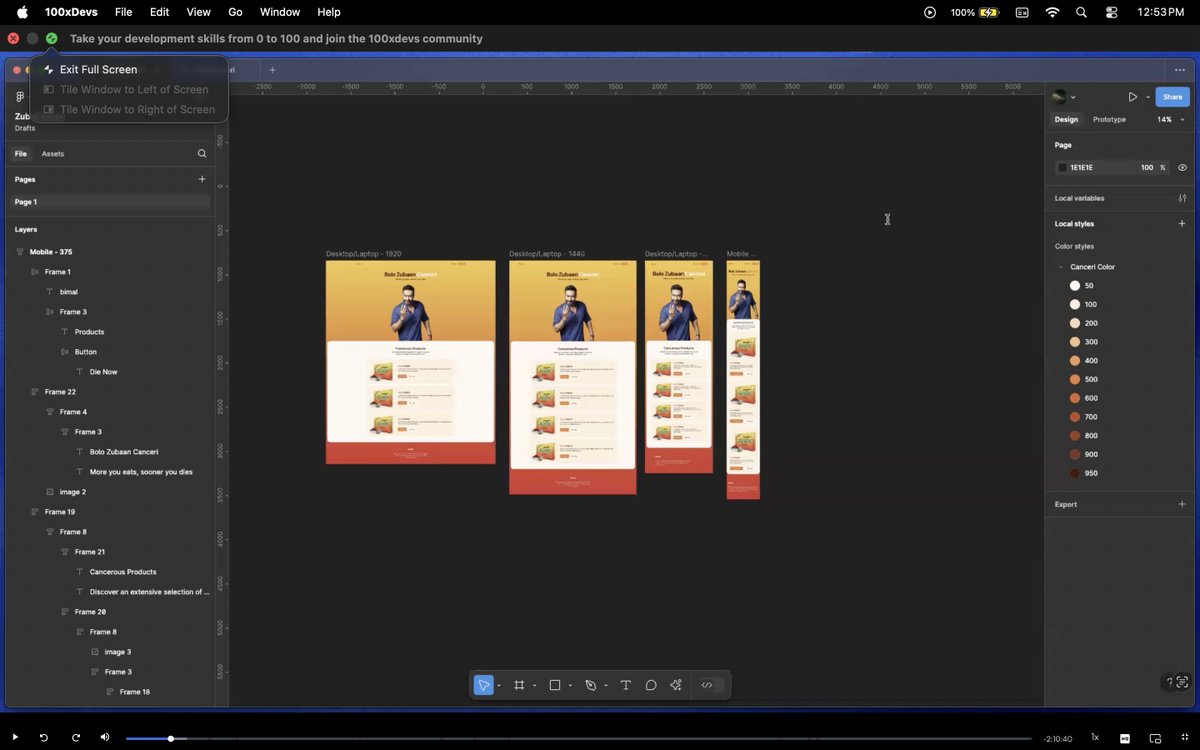Enable picture-in-picture mode icon
1200x750 pixels.
(1155, 738)
